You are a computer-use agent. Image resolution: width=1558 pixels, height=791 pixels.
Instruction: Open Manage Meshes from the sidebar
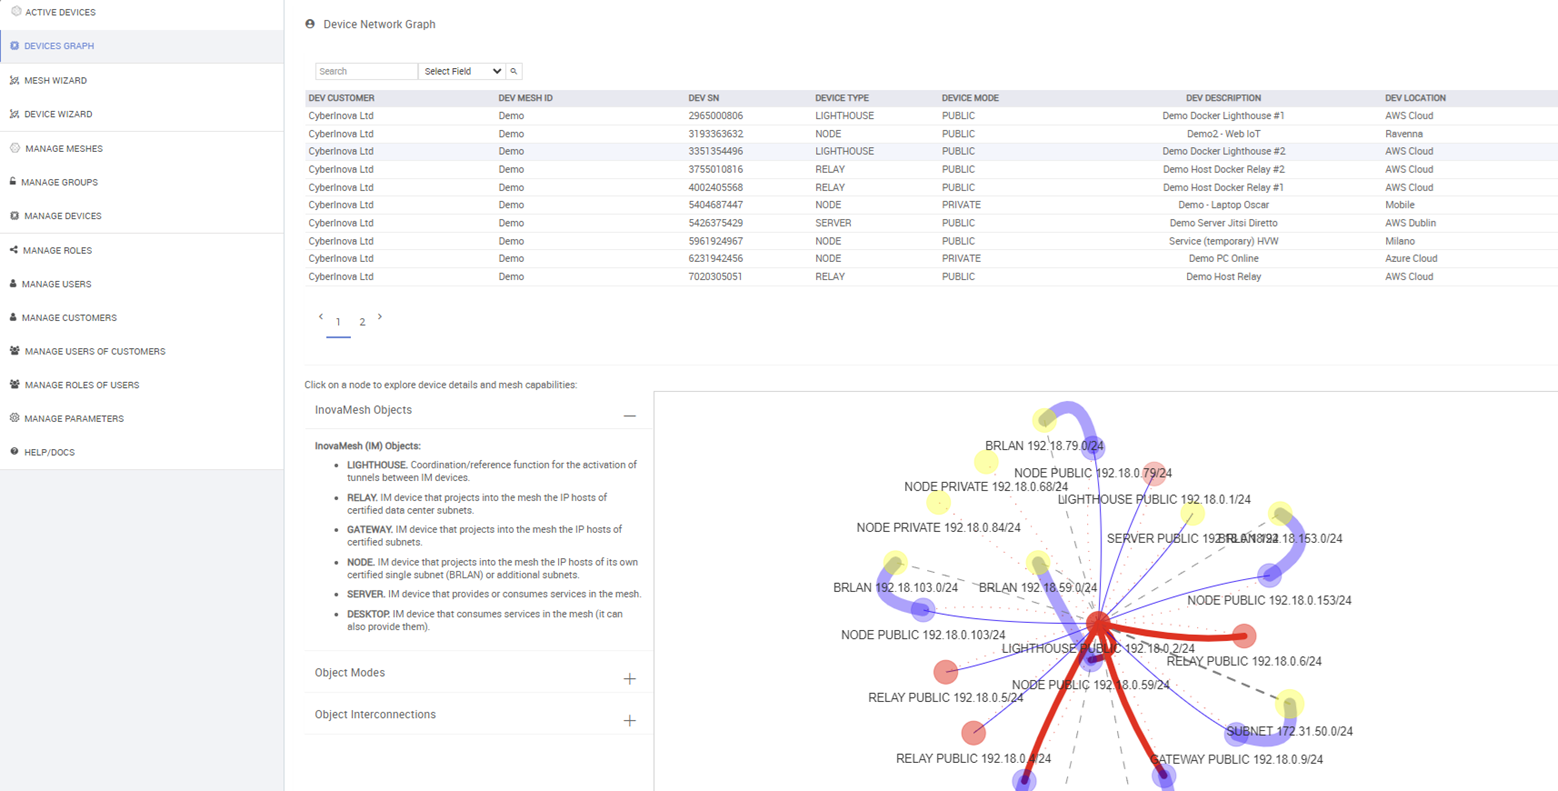pyautogui.click(x=63, y=149)
